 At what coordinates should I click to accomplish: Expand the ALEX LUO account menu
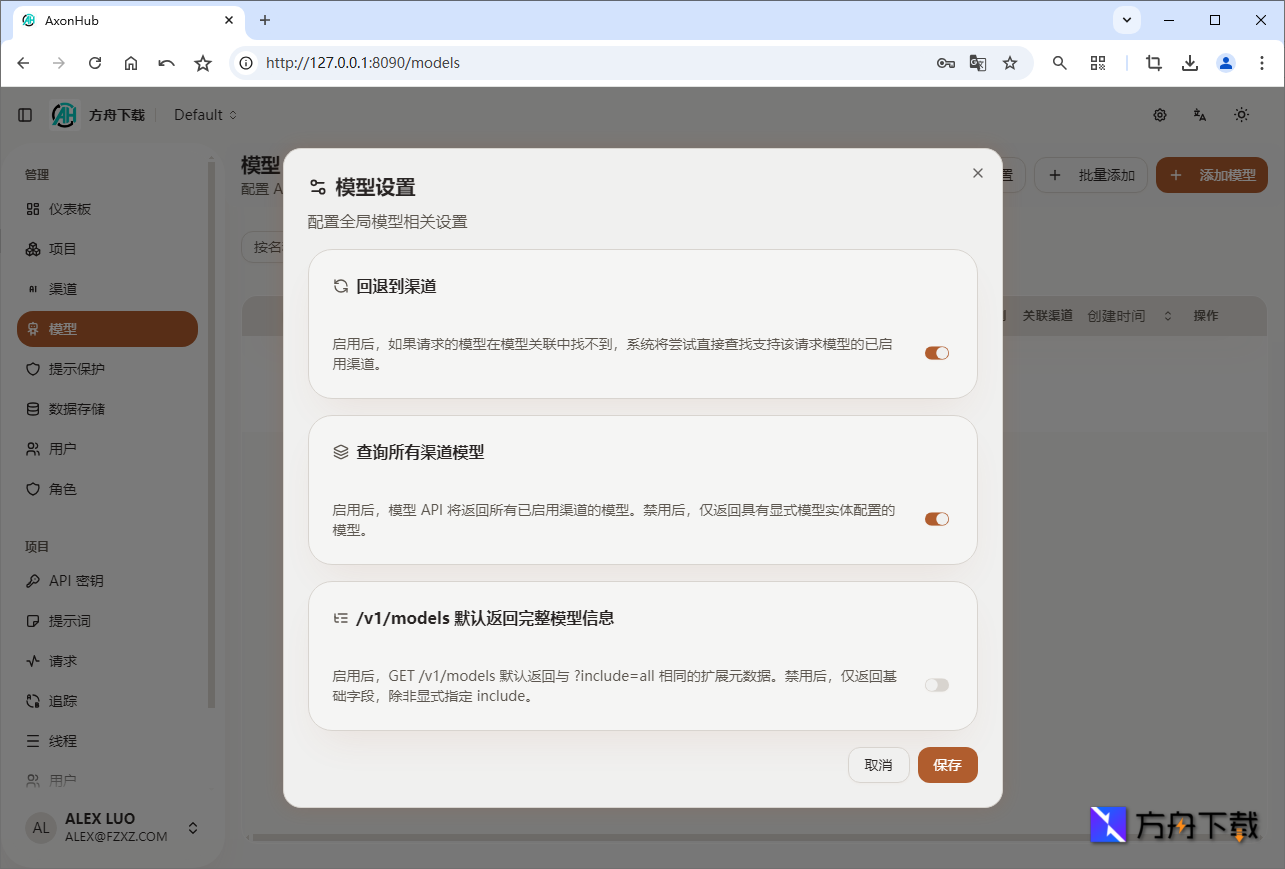point(112,827)
